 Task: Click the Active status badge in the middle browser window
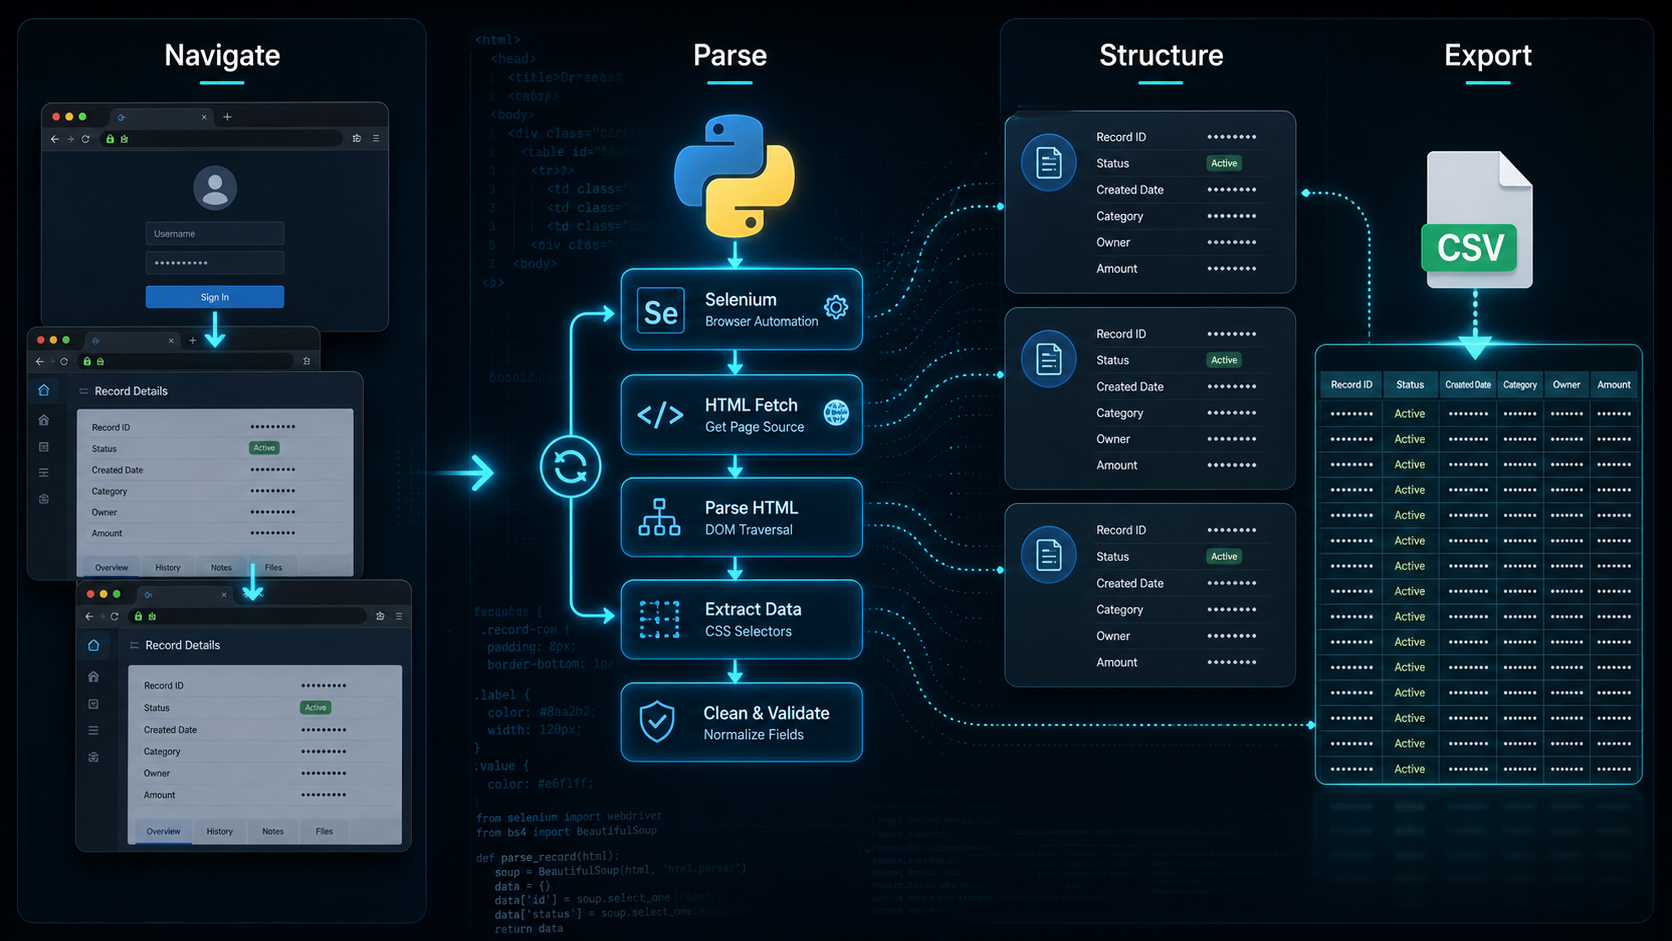pos(264,448)
